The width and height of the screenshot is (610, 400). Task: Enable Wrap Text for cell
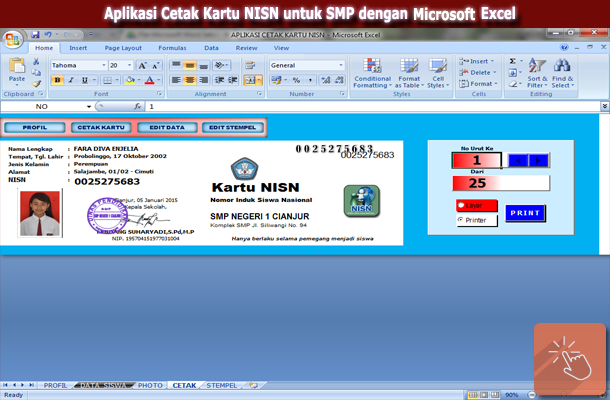pyautogui.click(x=250, y=65)
